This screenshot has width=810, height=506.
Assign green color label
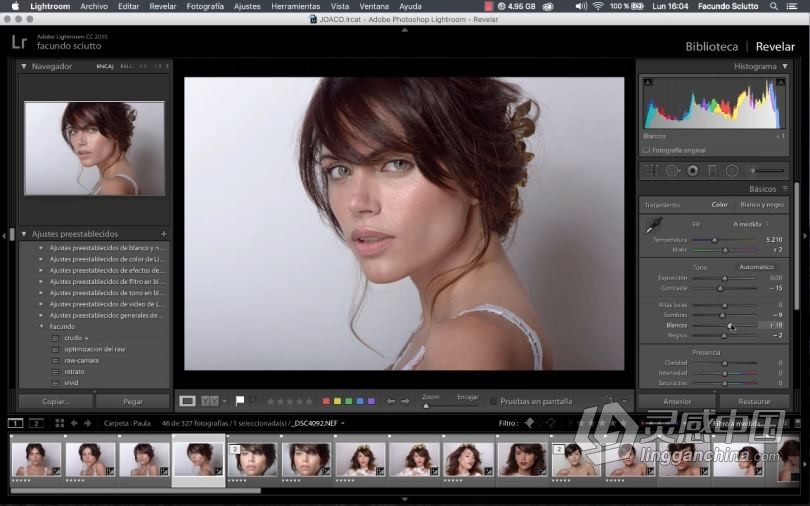click(349, 401)
